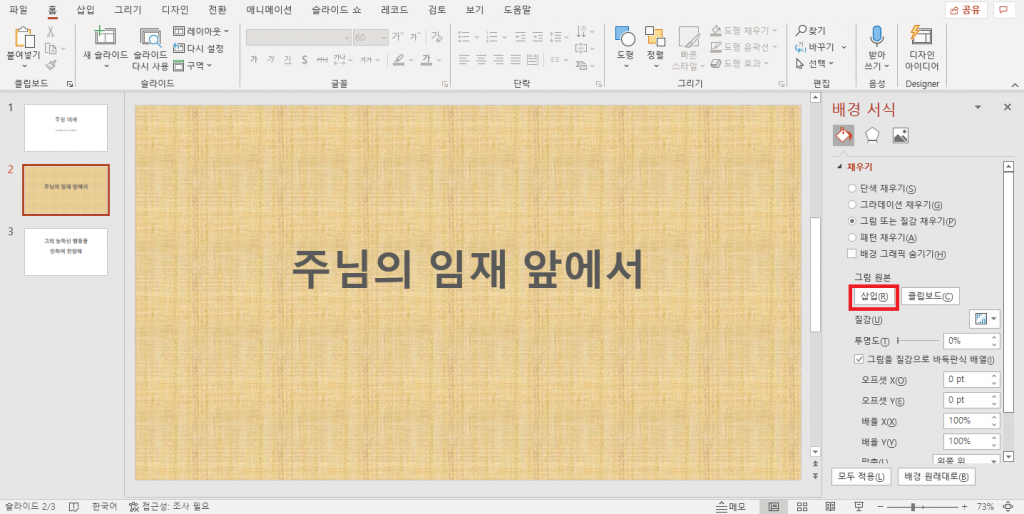Check Hide background graphics (배경 그래픽 숨기기)
This screenshot has height=514, width=1024.
pyautogui.click(x=852, y=254)
